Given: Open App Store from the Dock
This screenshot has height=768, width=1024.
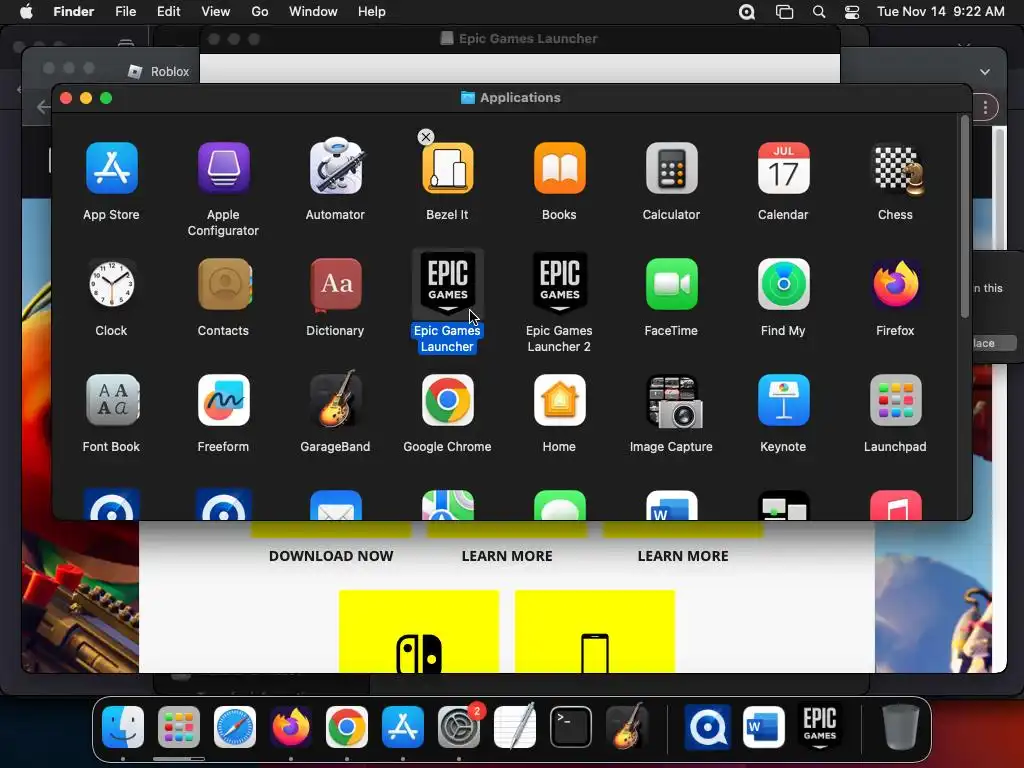Looking at the screenshot, I should tap(403, 727).
